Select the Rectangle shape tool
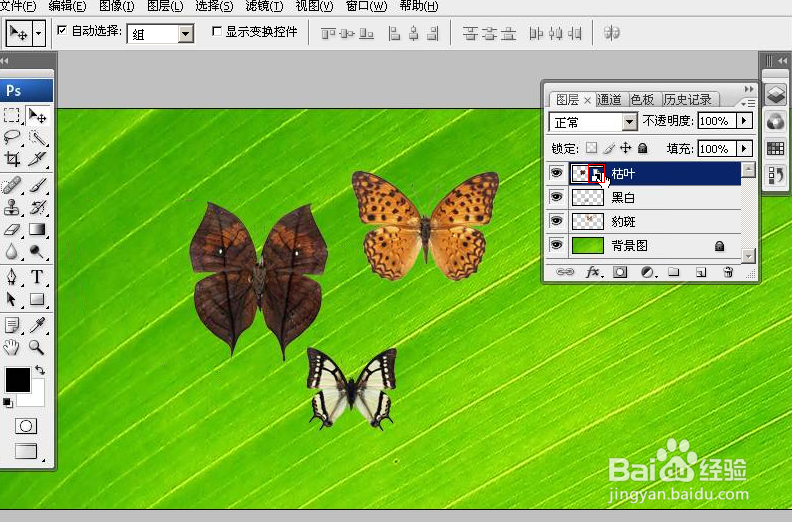The width and height of the screenshot is (792, 522). [37, 299]
